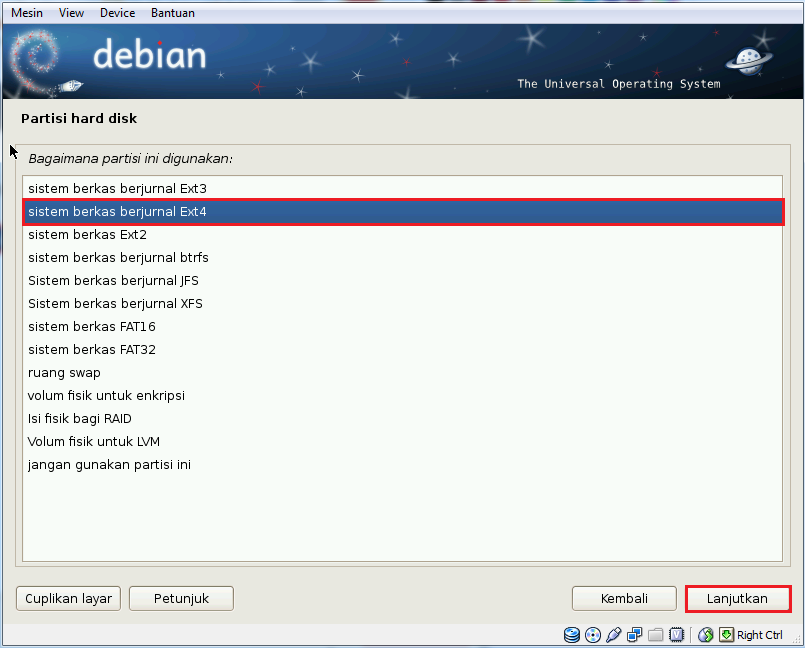Select the sistem berkas FAT32 option
The width and height of the screenshot is (805, 648).
(91, 349)
